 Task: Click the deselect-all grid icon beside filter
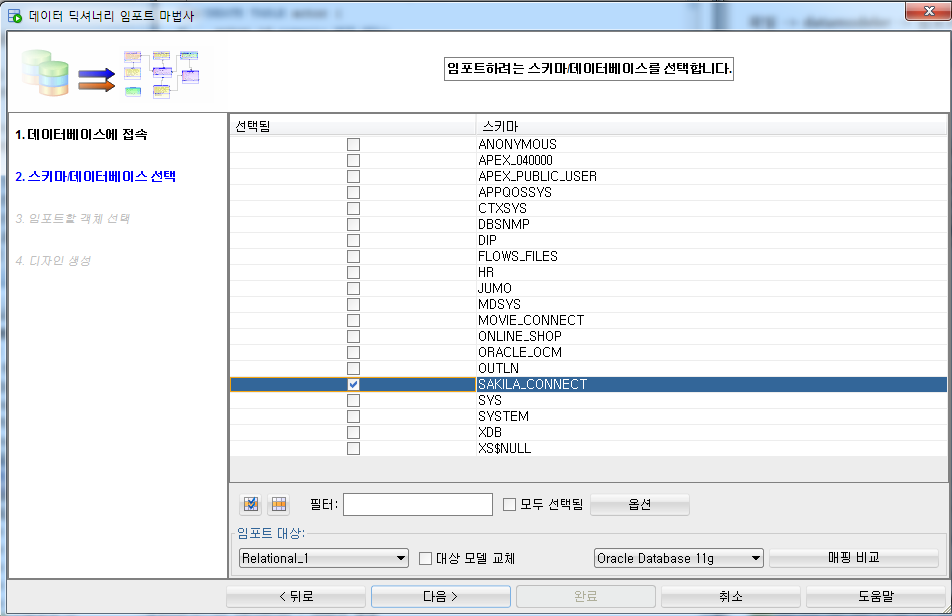click(x=279, y=504)
